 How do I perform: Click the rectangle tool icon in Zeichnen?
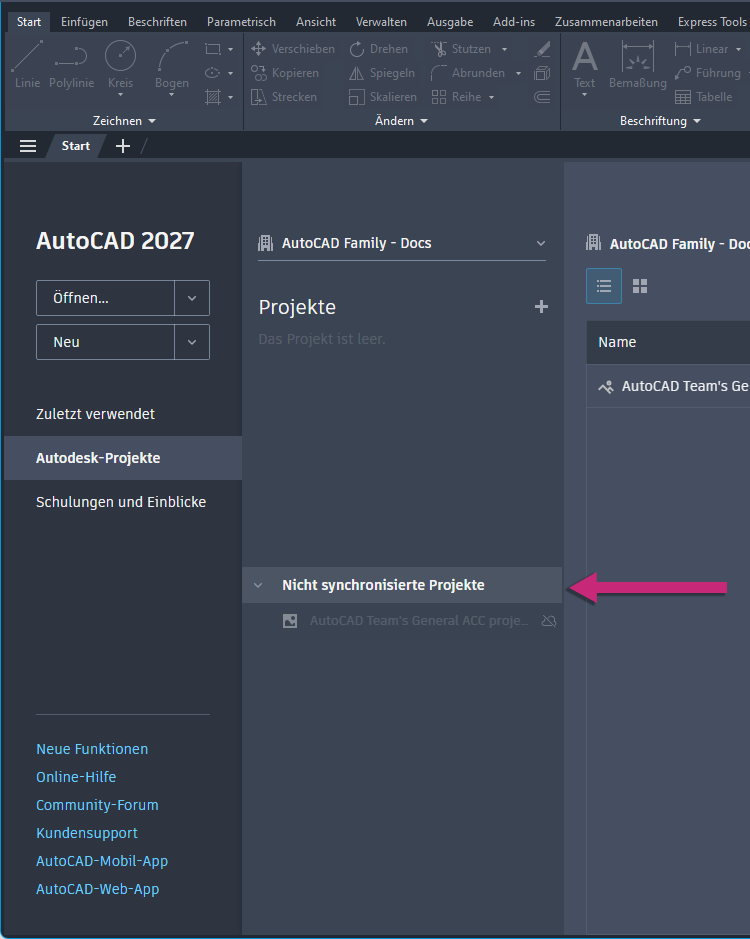(x=213, y=49)
